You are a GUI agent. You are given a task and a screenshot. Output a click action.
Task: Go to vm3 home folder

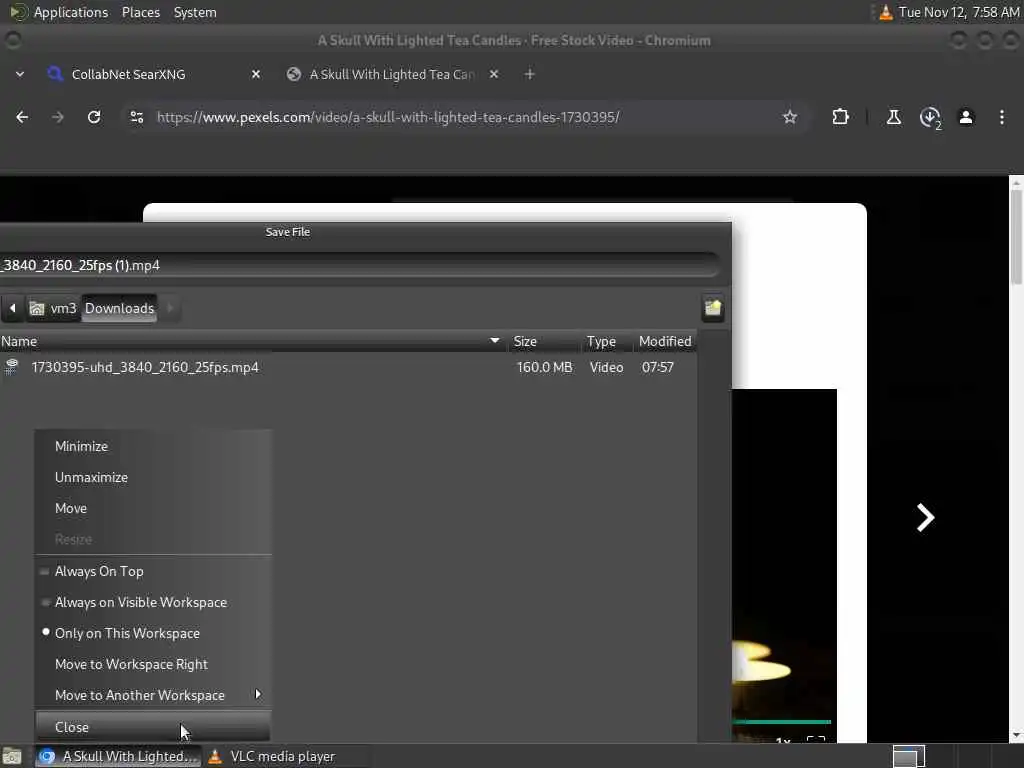(54, 308)
